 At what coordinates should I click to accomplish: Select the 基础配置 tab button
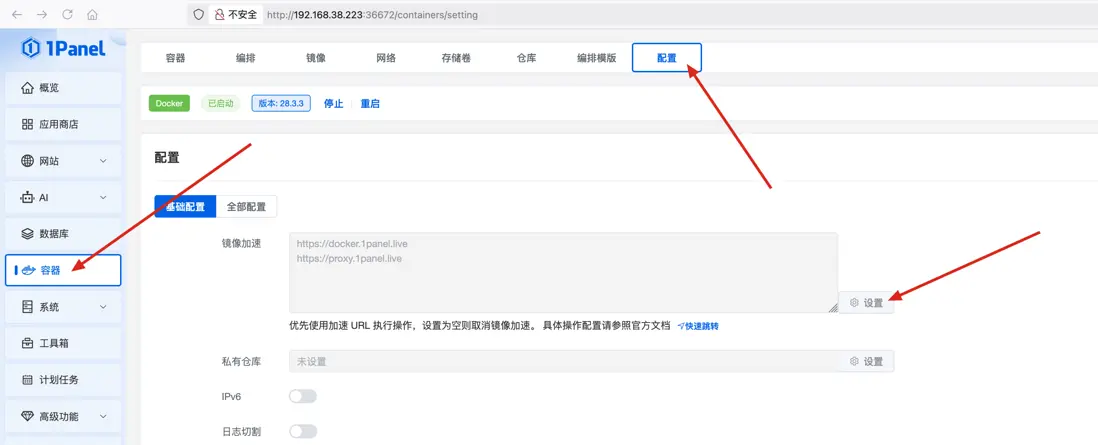coord(186,207)
